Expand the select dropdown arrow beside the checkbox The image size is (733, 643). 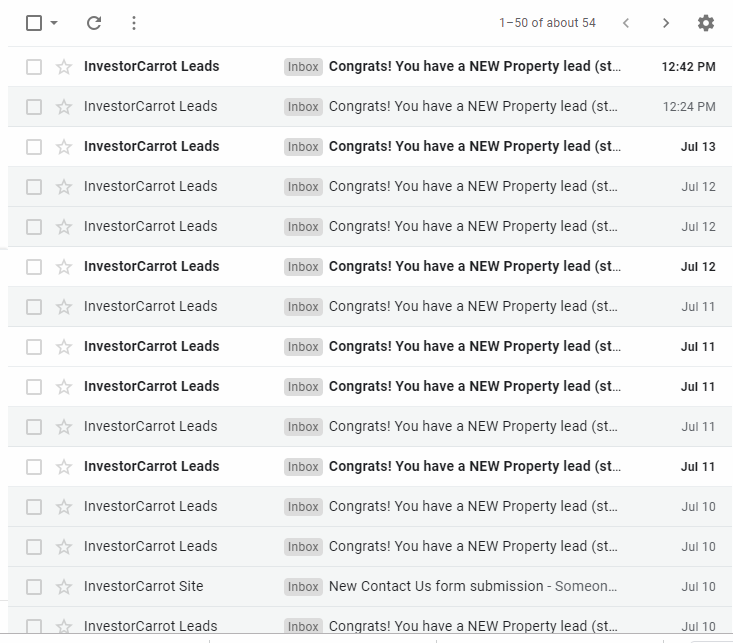54,23
